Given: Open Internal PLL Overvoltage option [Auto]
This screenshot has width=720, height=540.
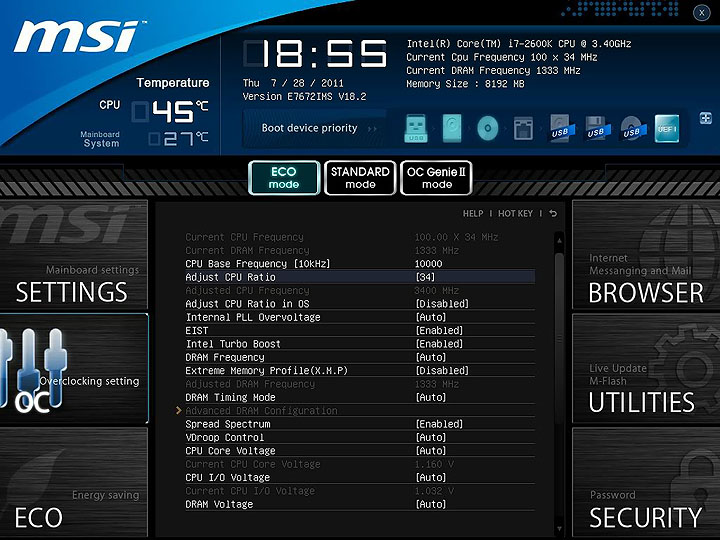Looking at the screenshot, I should click(x=431, y=317).
